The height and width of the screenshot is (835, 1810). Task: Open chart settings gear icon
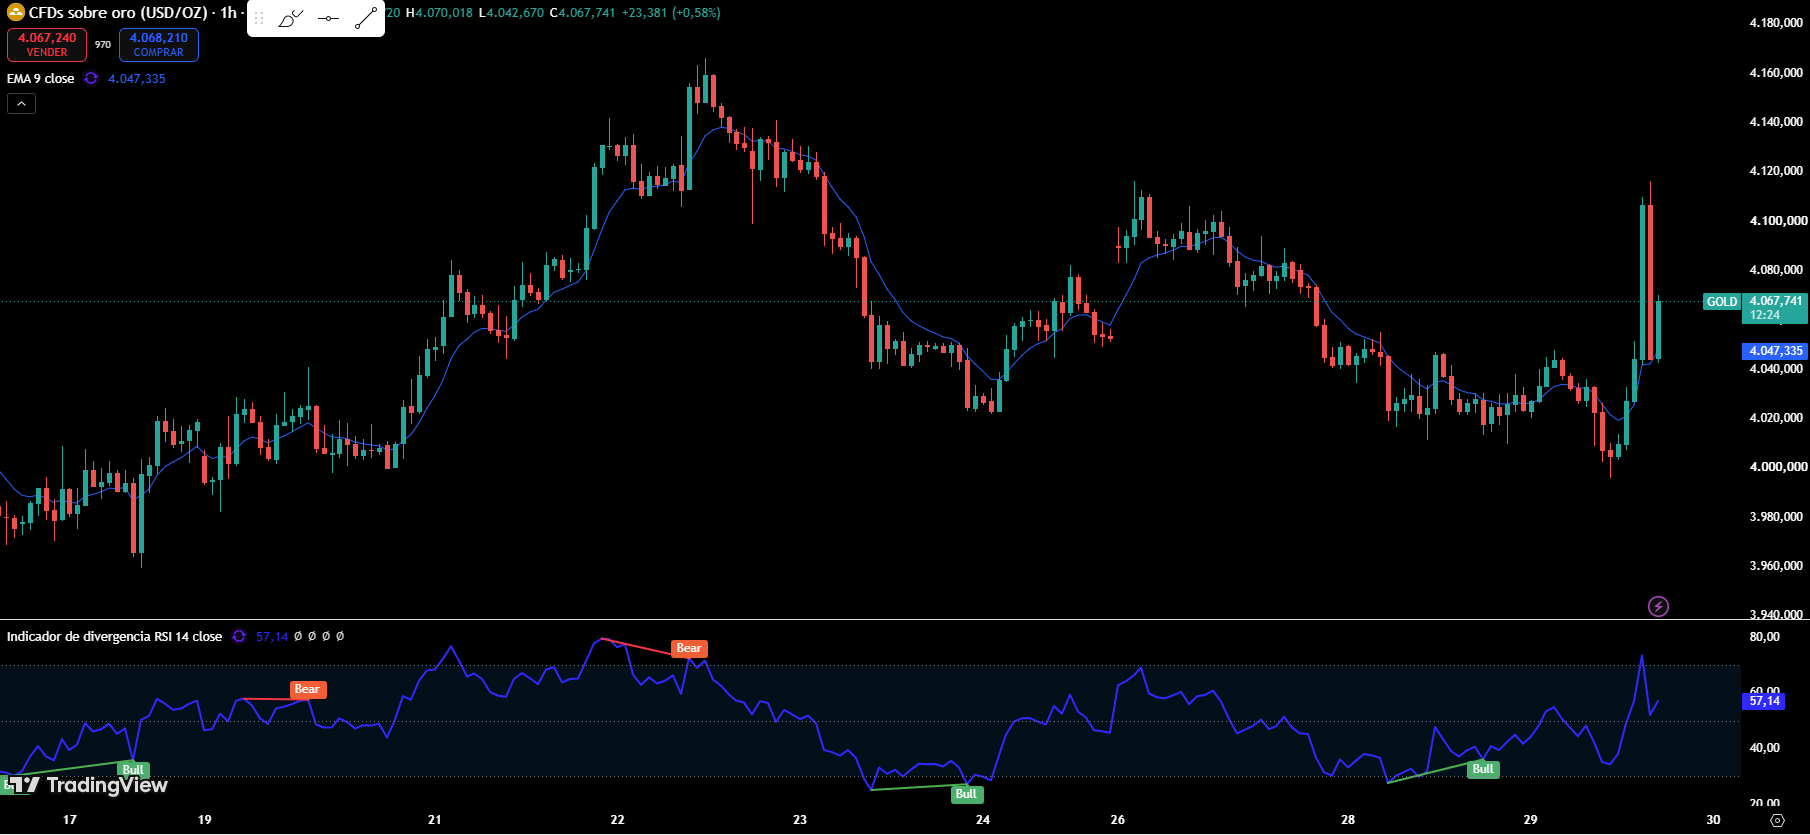click(x=1777, y=820)
